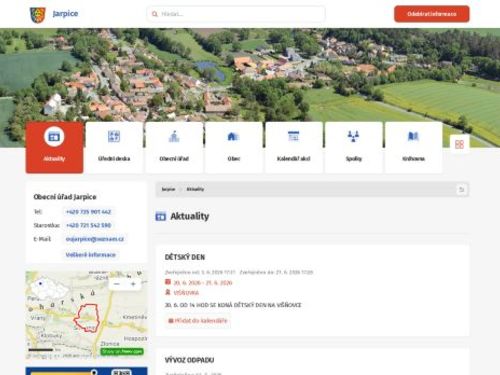Open the Obecní úřad tile
The height and width of the screenshot is (375, 500).
pyautogui.click(x=174, y=147)
